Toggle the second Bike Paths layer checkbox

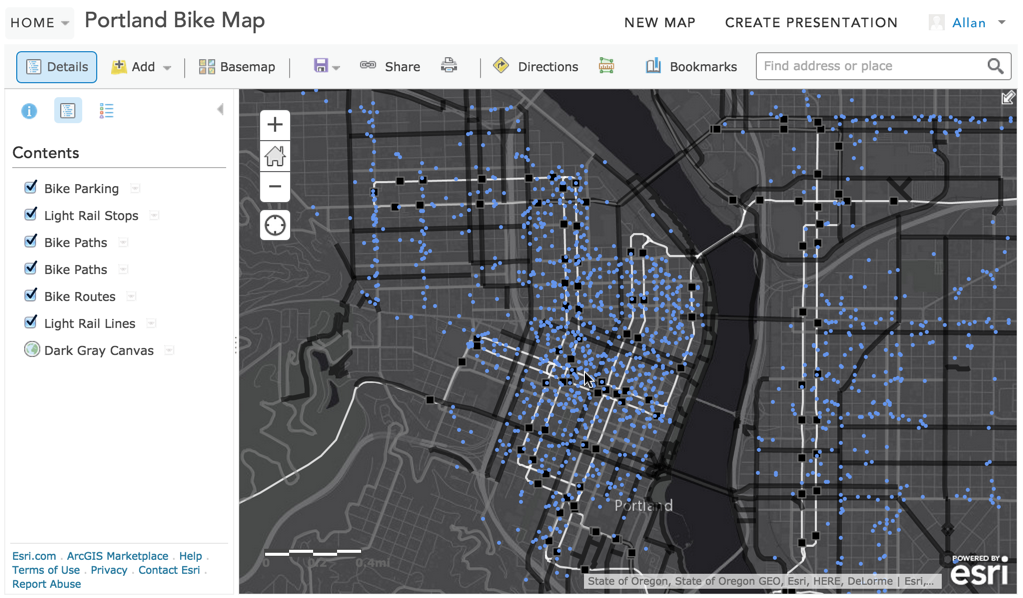click(30, 269)
